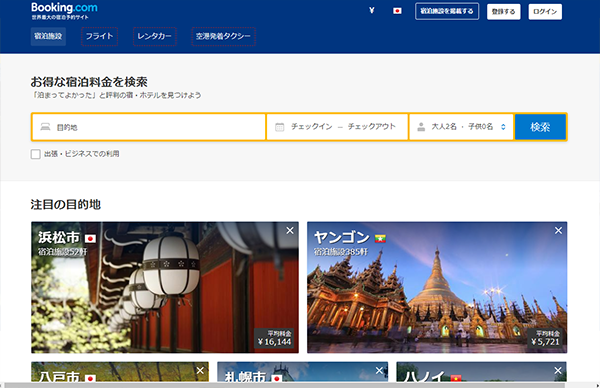The image size is (600, 388).
Task: Click the 宿泊施設52軒 text
Action: [63, 252]
